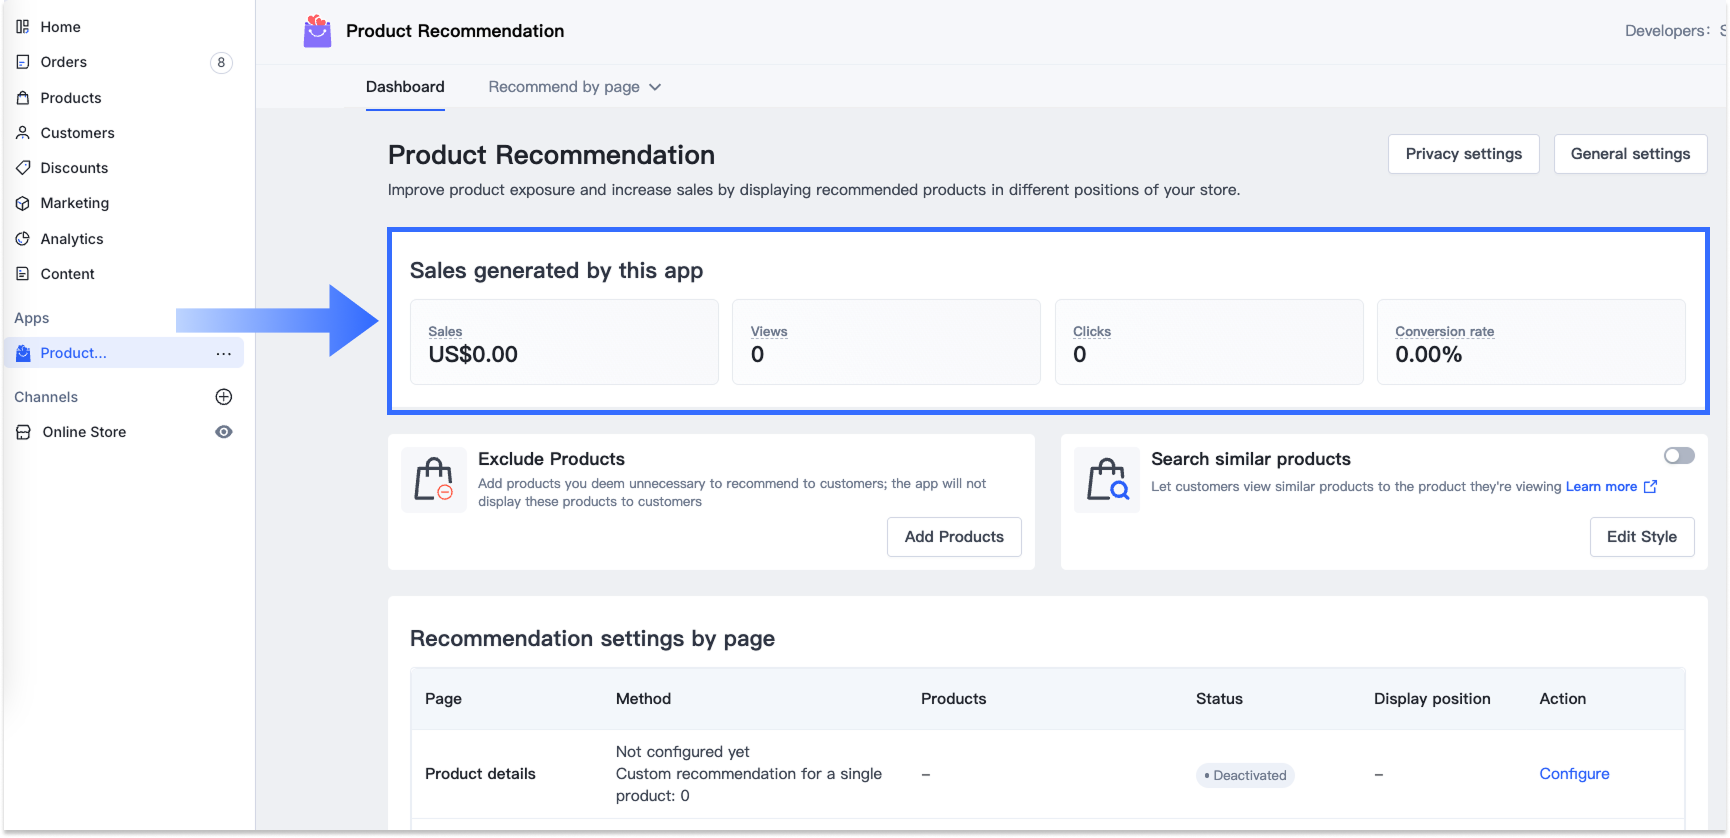
Task: Click Configure for Product details row
Action: pos(1574,774)
